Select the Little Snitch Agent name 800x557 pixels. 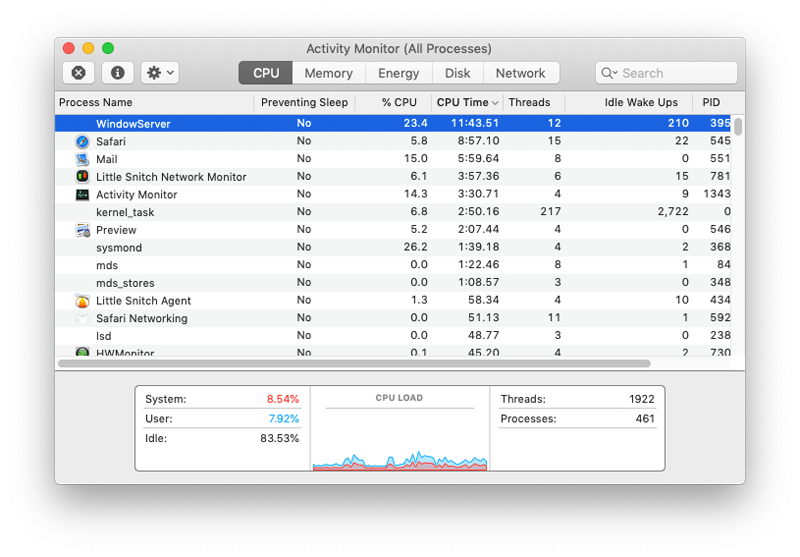pos(143,300)
